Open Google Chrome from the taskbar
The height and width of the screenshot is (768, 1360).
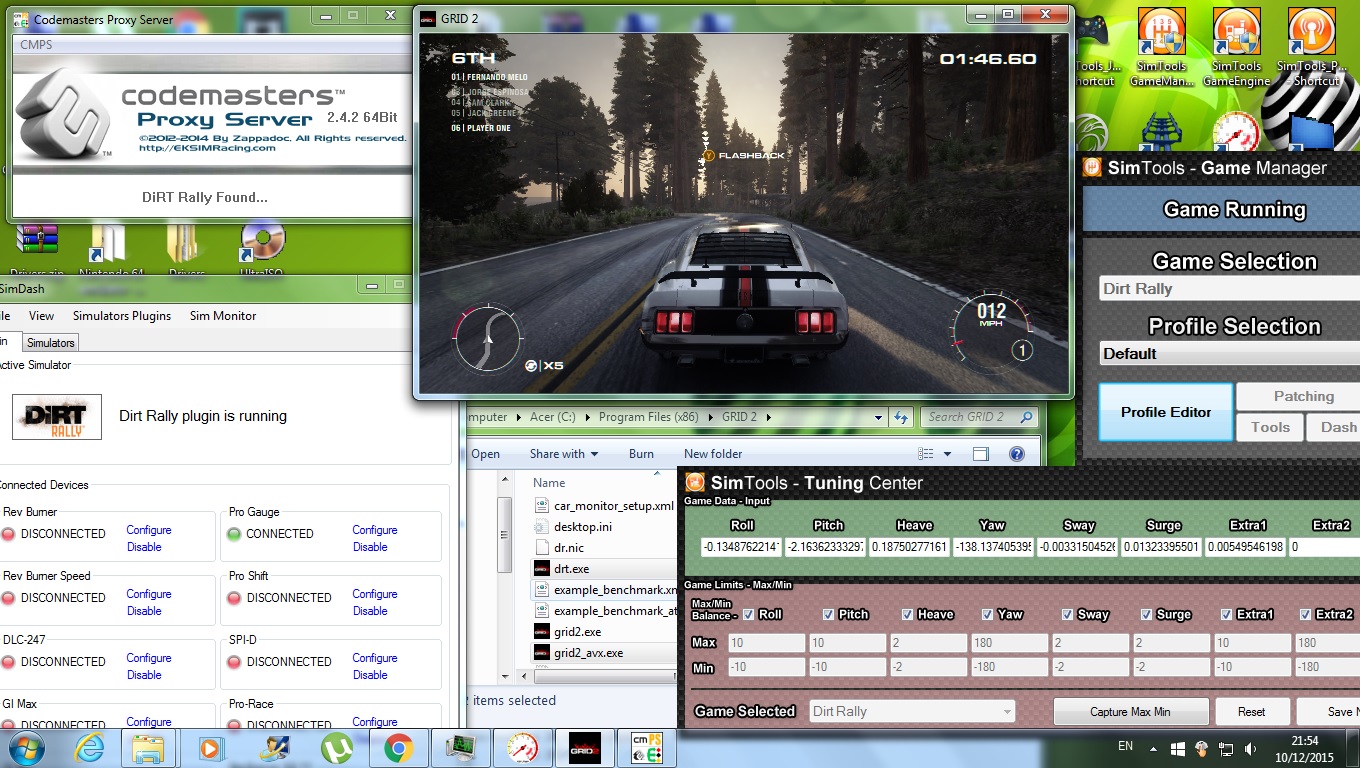[x=398, y=747]
